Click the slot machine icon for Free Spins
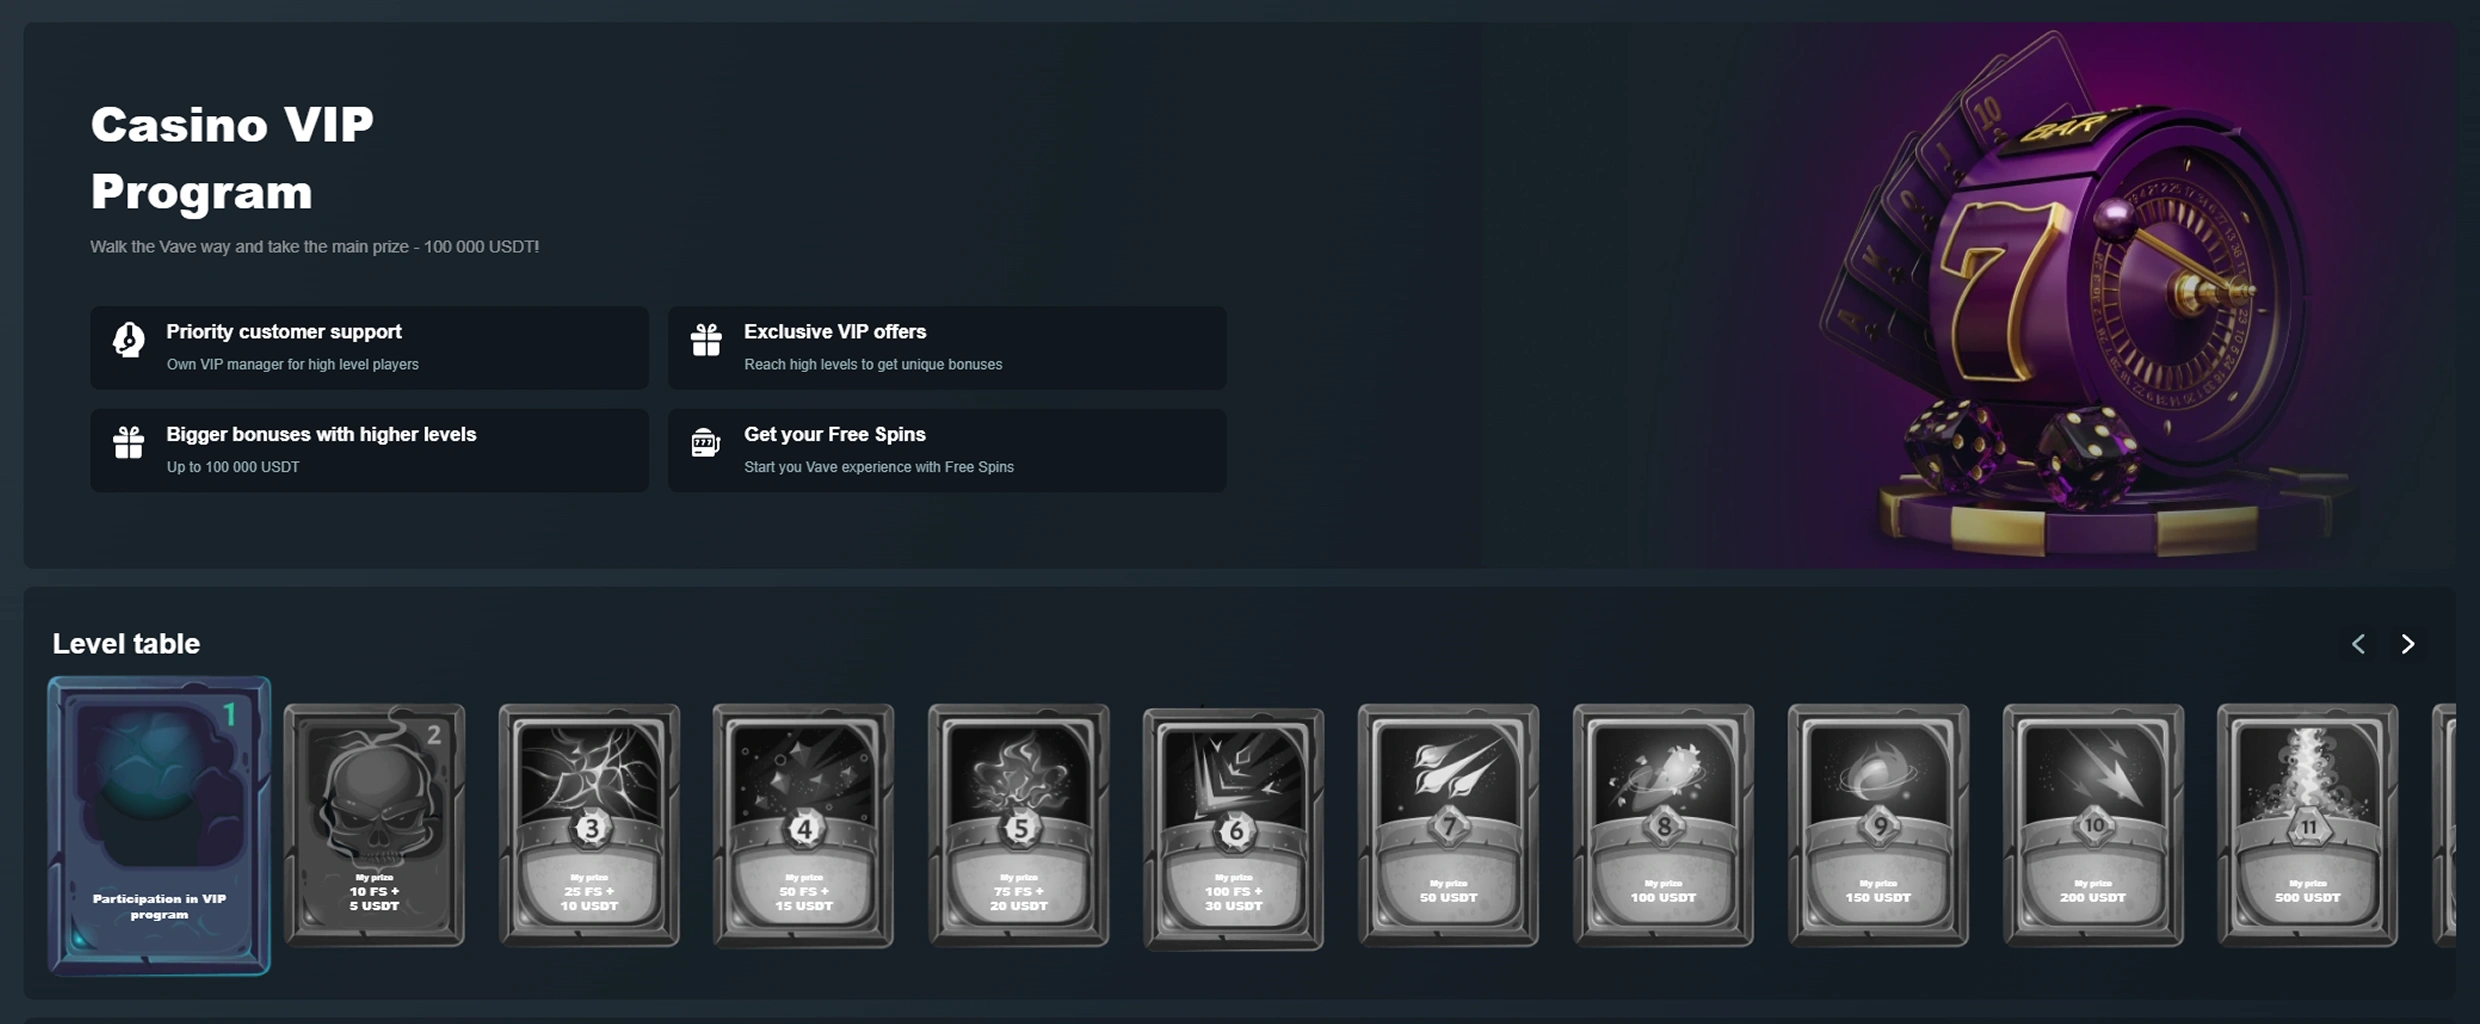2480x1024 pixels. pyautogui.click(x=706, y=442)
